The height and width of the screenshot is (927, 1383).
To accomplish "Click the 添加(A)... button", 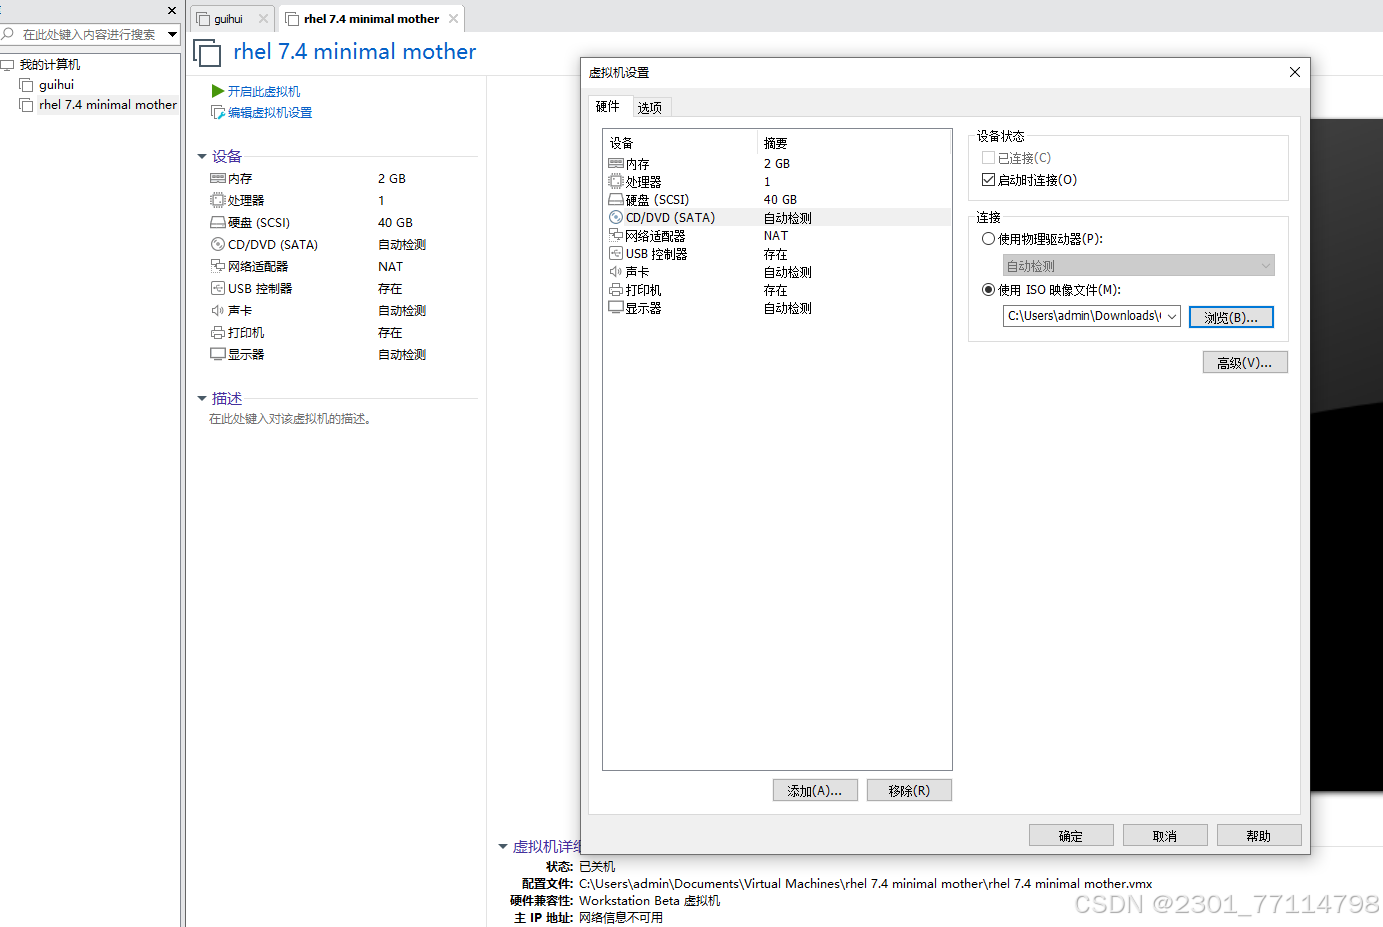I will [815, 790].
